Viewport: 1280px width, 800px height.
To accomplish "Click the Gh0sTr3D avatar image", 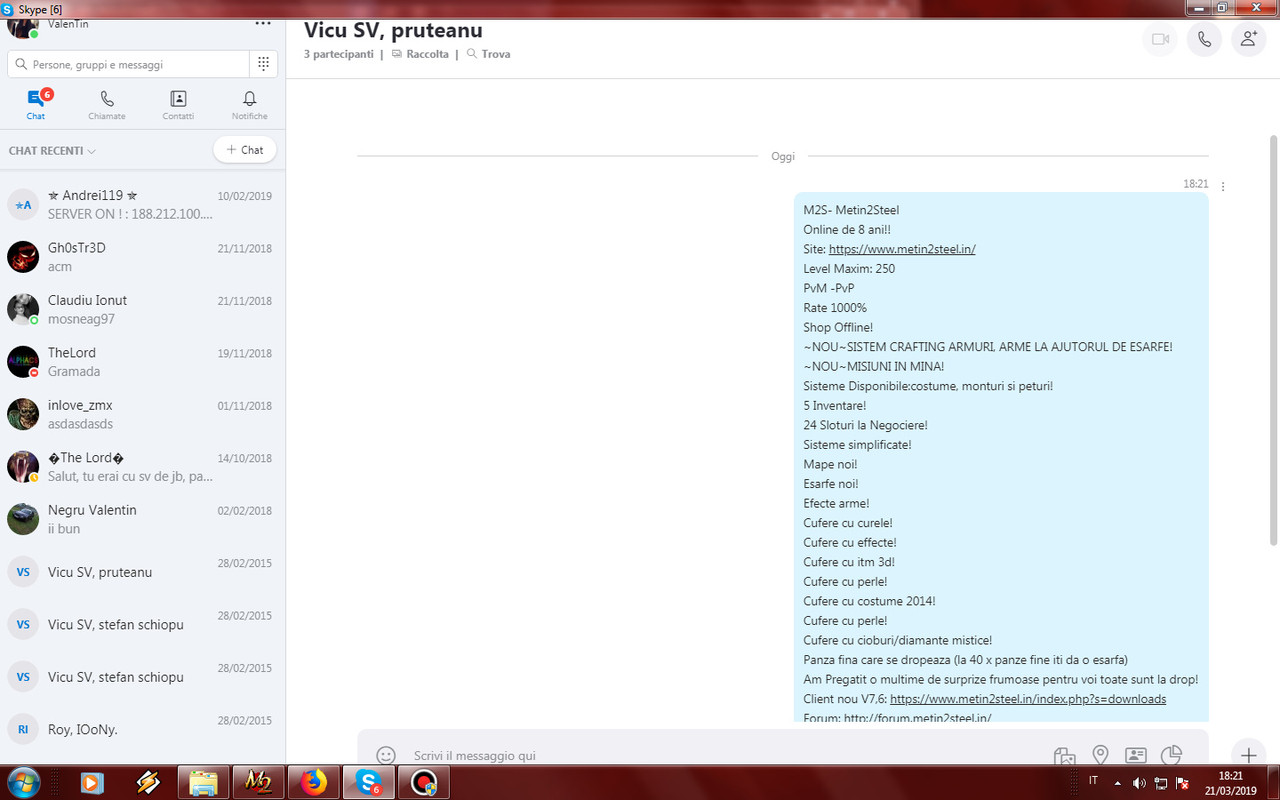I will point(23,257).
